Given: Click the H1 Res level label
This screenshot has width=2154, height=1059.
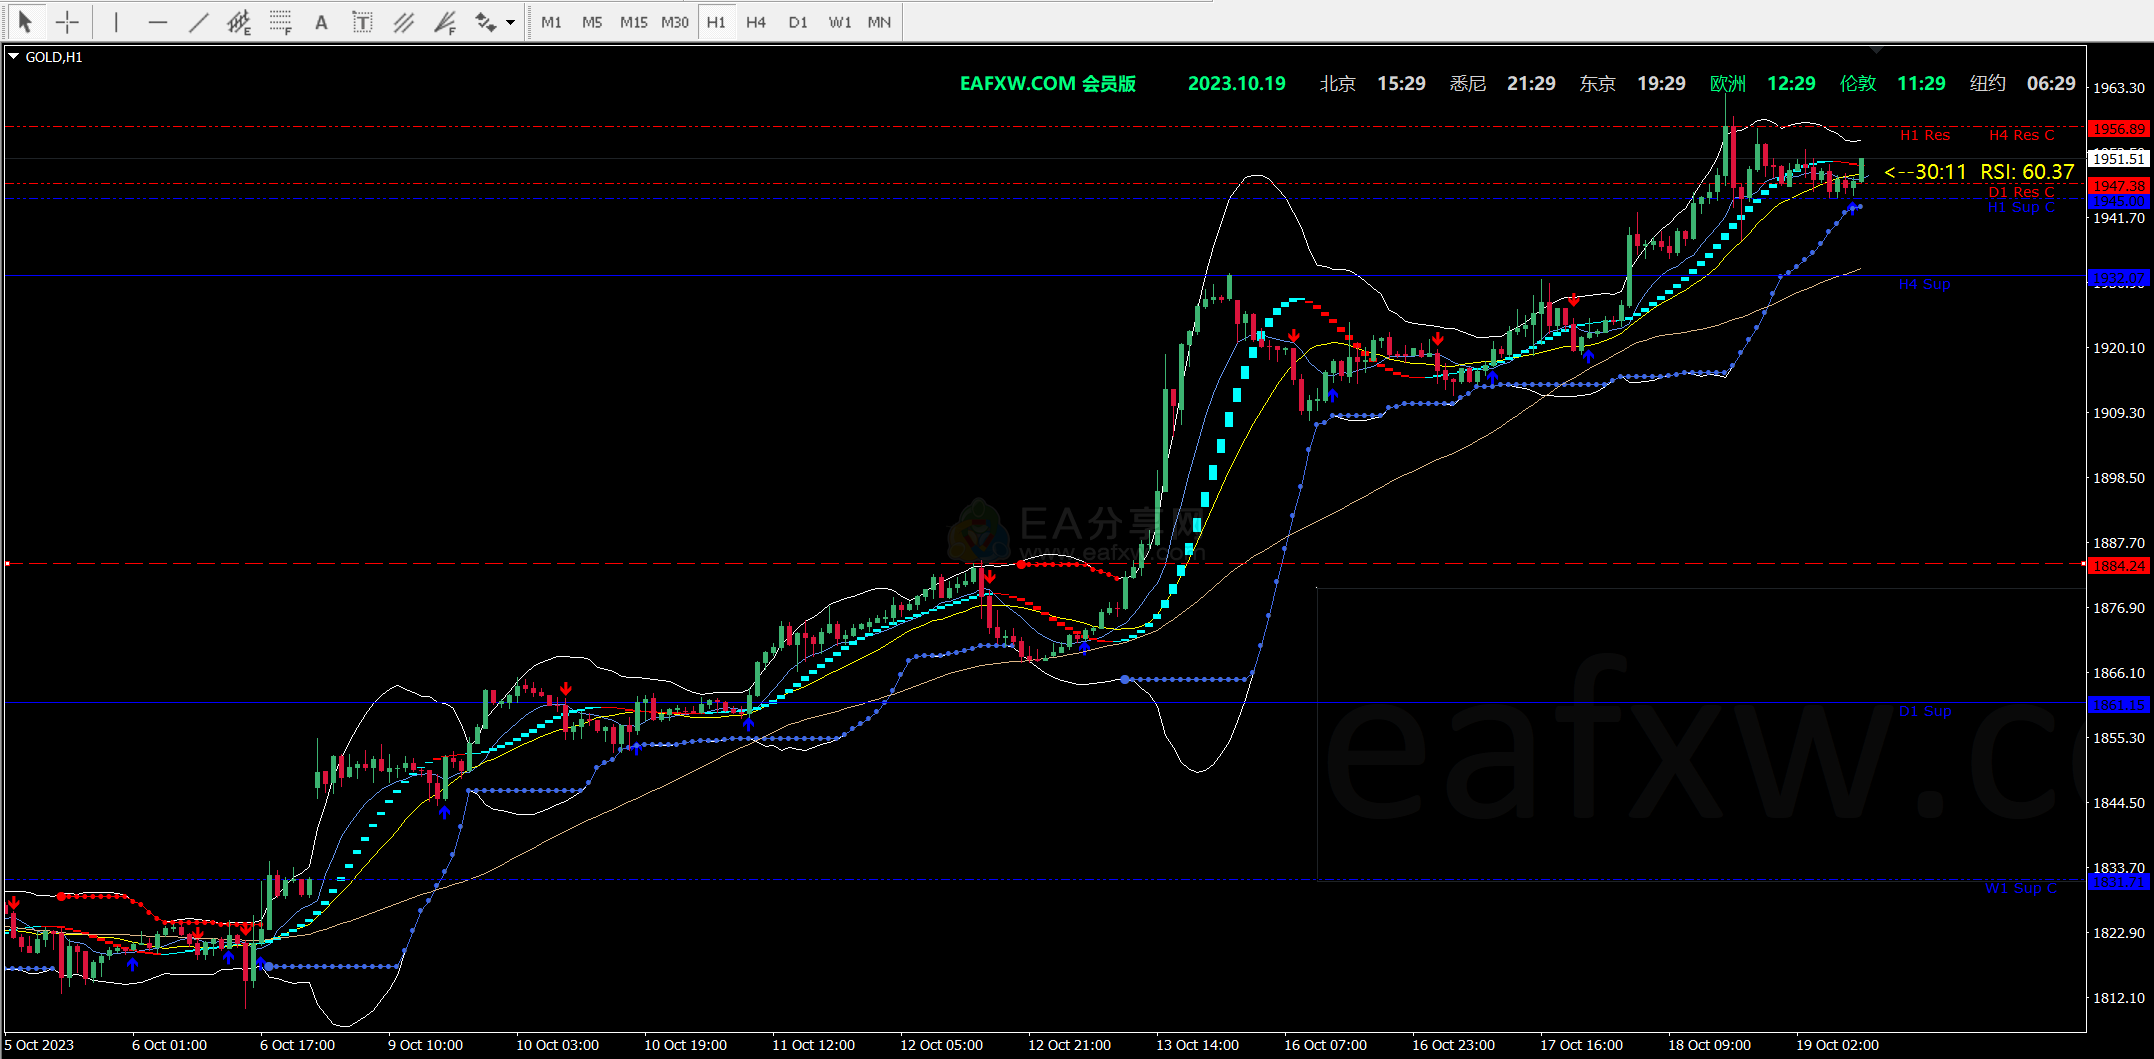Looking at the screenshot, I should [x=1925, y=135].
